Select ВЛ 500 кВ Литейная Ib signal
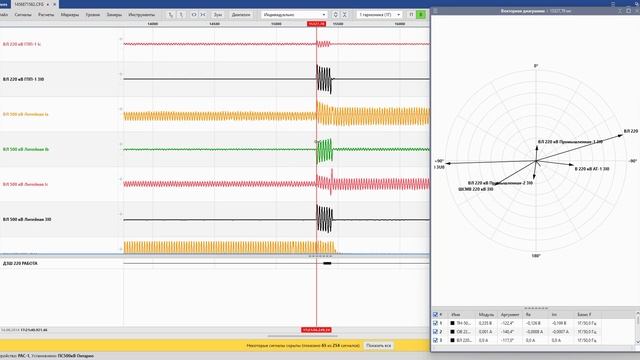The image size is (640, 360). click(x=26, y=149)
